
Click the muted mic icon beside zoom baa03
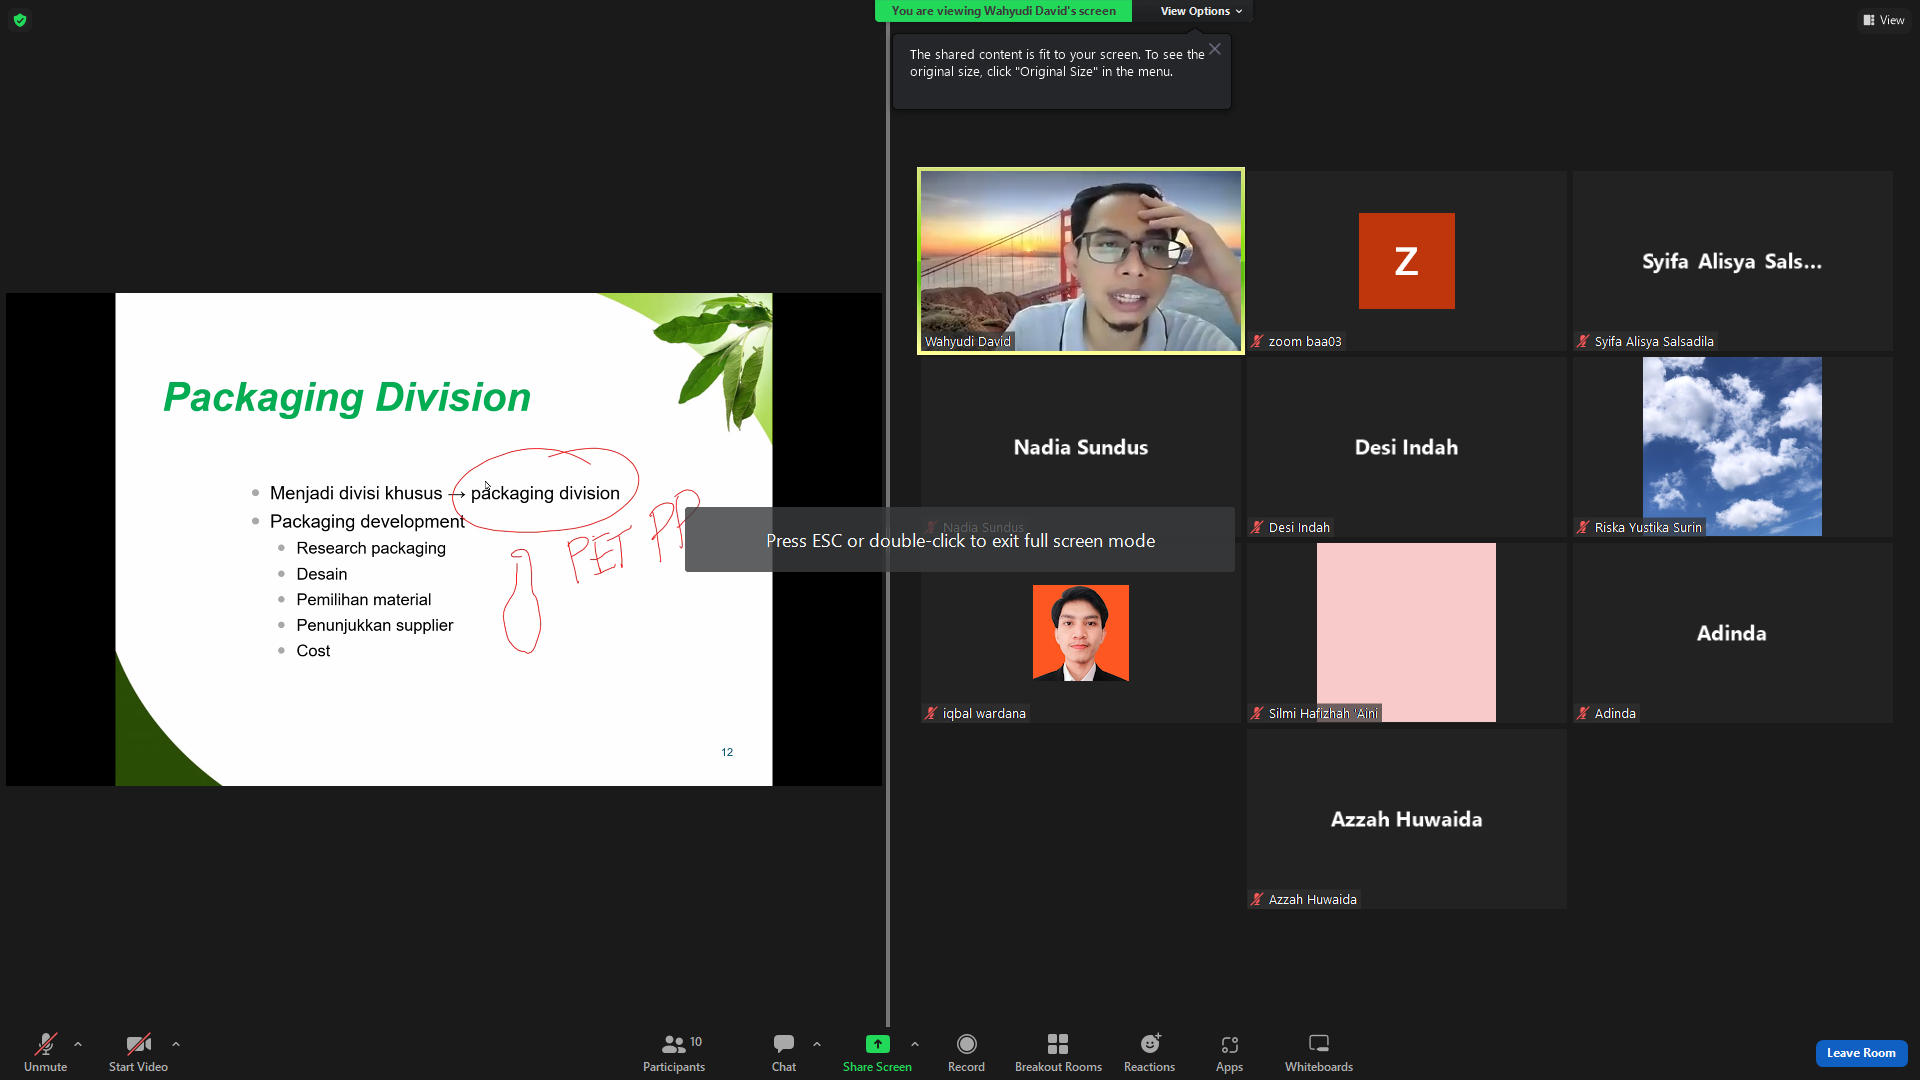pos(1258,341)
